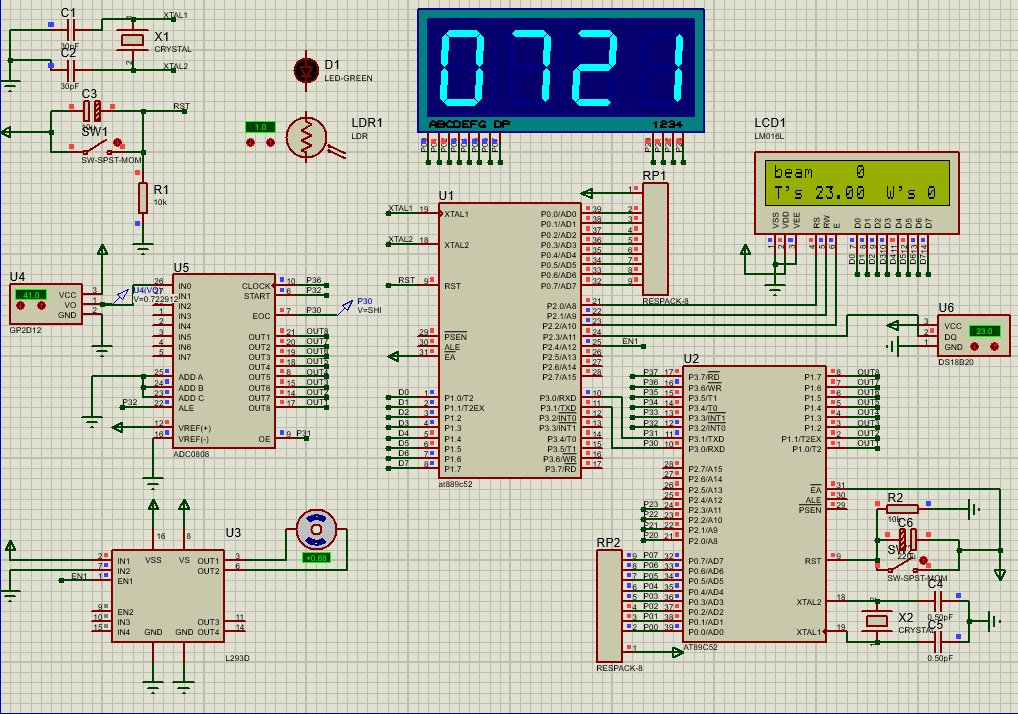1018x714 pixels.
Task: Click the ADC0808 part name text
Action: point(192,454)
